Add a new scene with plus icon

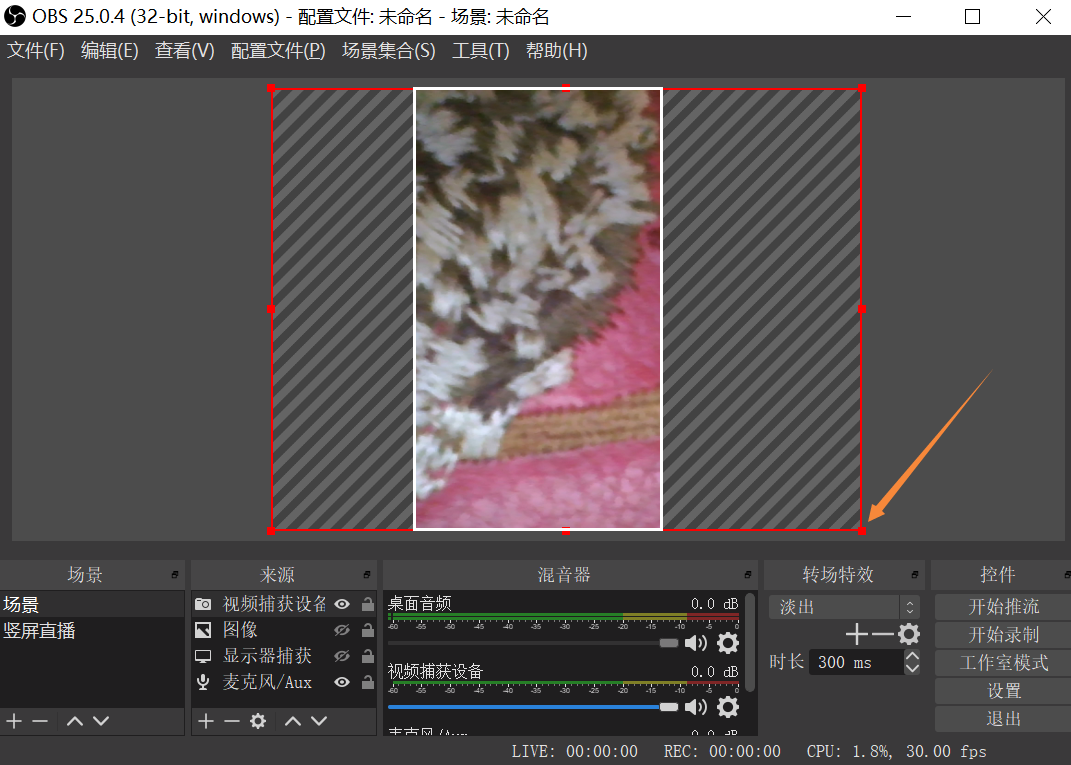[14, 721]
